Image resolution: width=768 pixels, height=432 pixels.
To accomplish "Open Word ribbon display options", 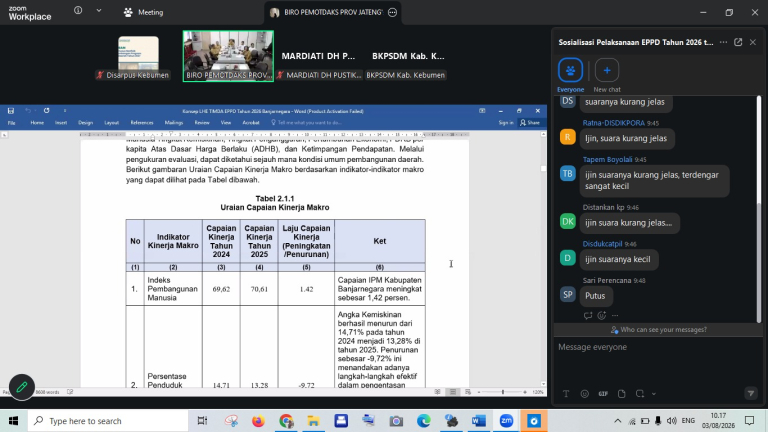I will pyautogui.click(x=482, y=111).
